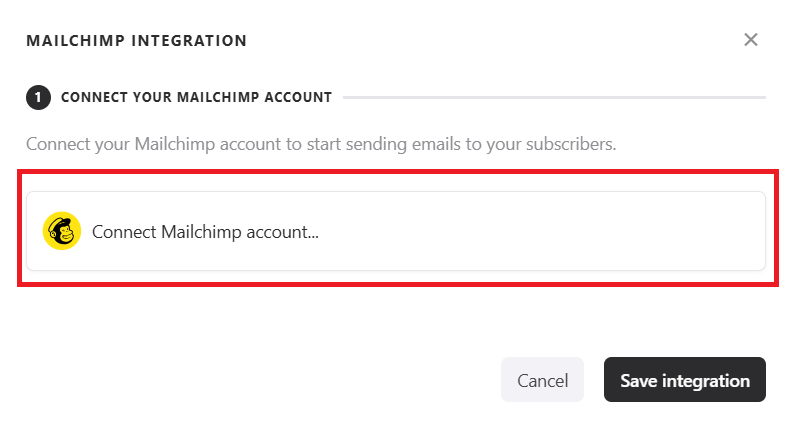794x425 pixels.
Task: Click the word "subscribers" in the description
Action: (x=566, y=144)
